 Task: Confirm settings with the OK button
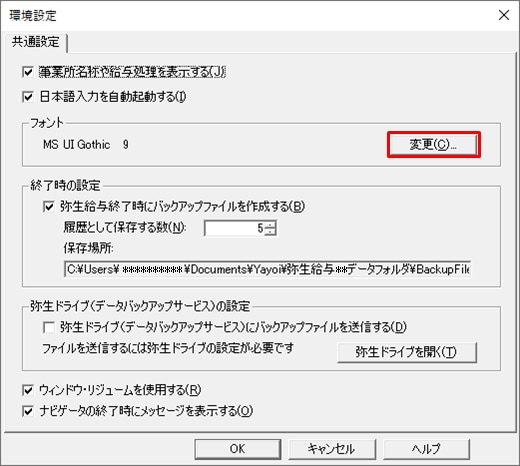coord(237,449)
